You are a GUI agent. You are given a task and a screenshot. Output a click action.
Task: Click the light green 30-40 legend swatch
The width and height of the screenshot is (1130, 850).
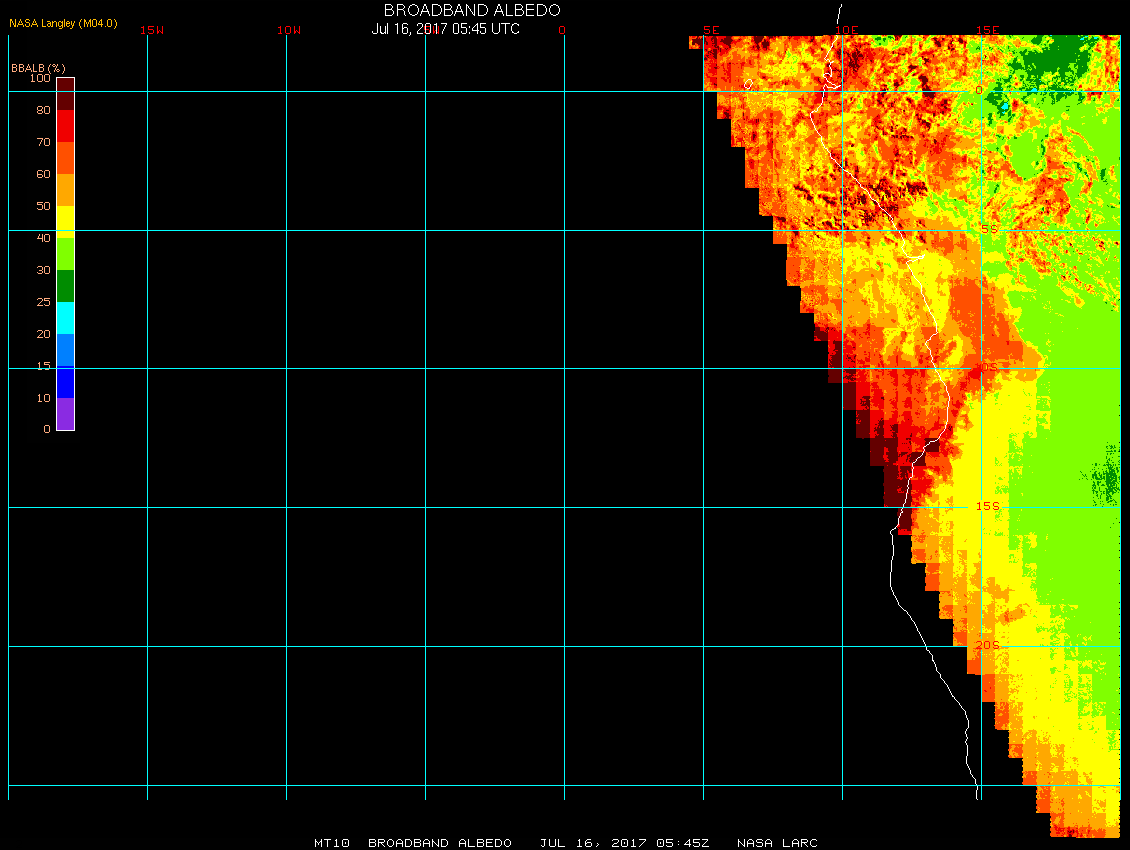(x=66, y=254)
